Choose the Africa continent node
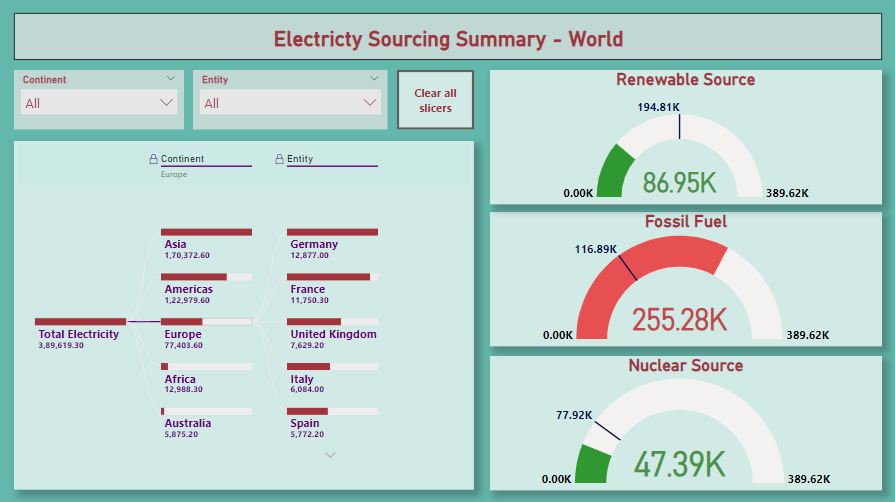895x502 pixels. 206,367
